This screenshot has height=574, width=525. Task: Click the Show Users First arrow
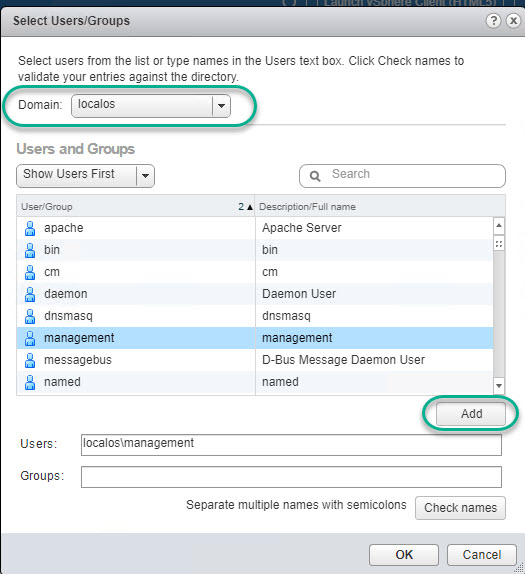coord(145,176)
